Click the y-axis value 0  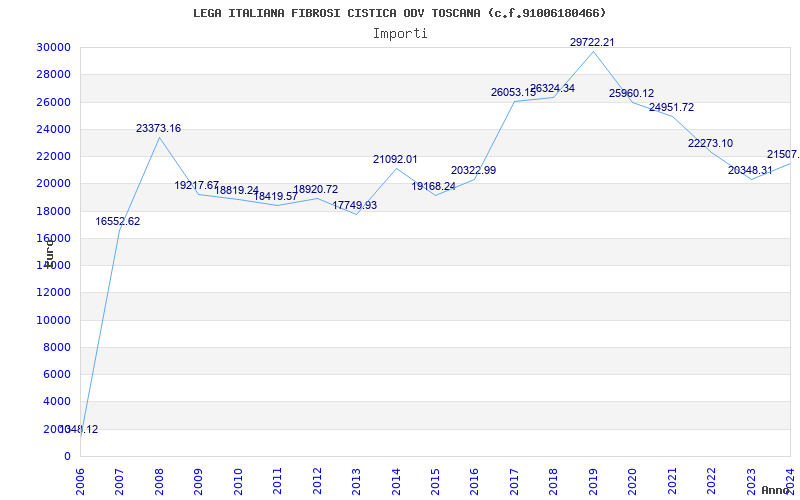pos(67,456)
